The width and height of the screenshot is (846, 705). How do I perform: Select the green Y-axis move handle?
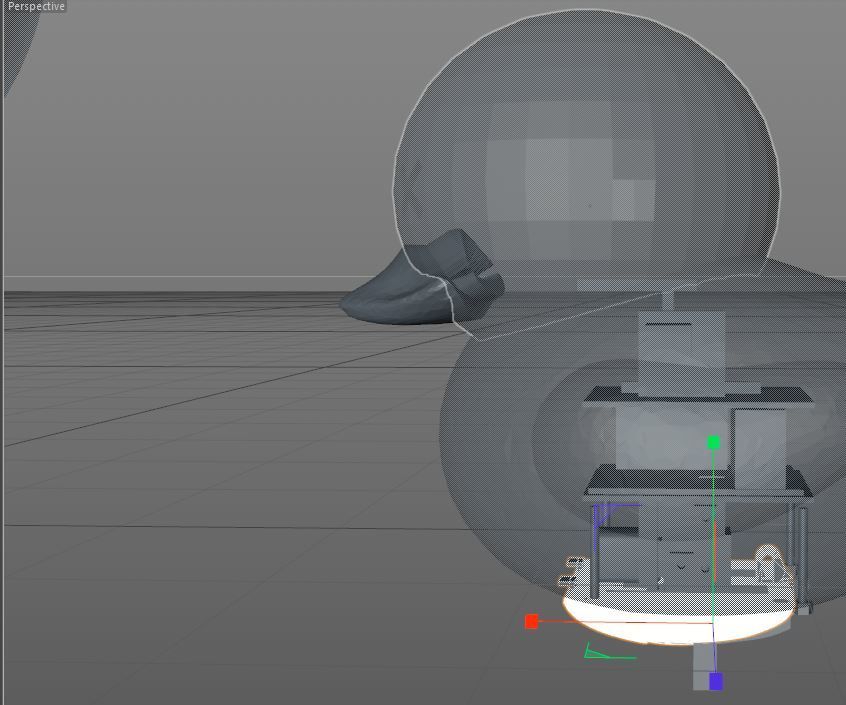[714, 440]
